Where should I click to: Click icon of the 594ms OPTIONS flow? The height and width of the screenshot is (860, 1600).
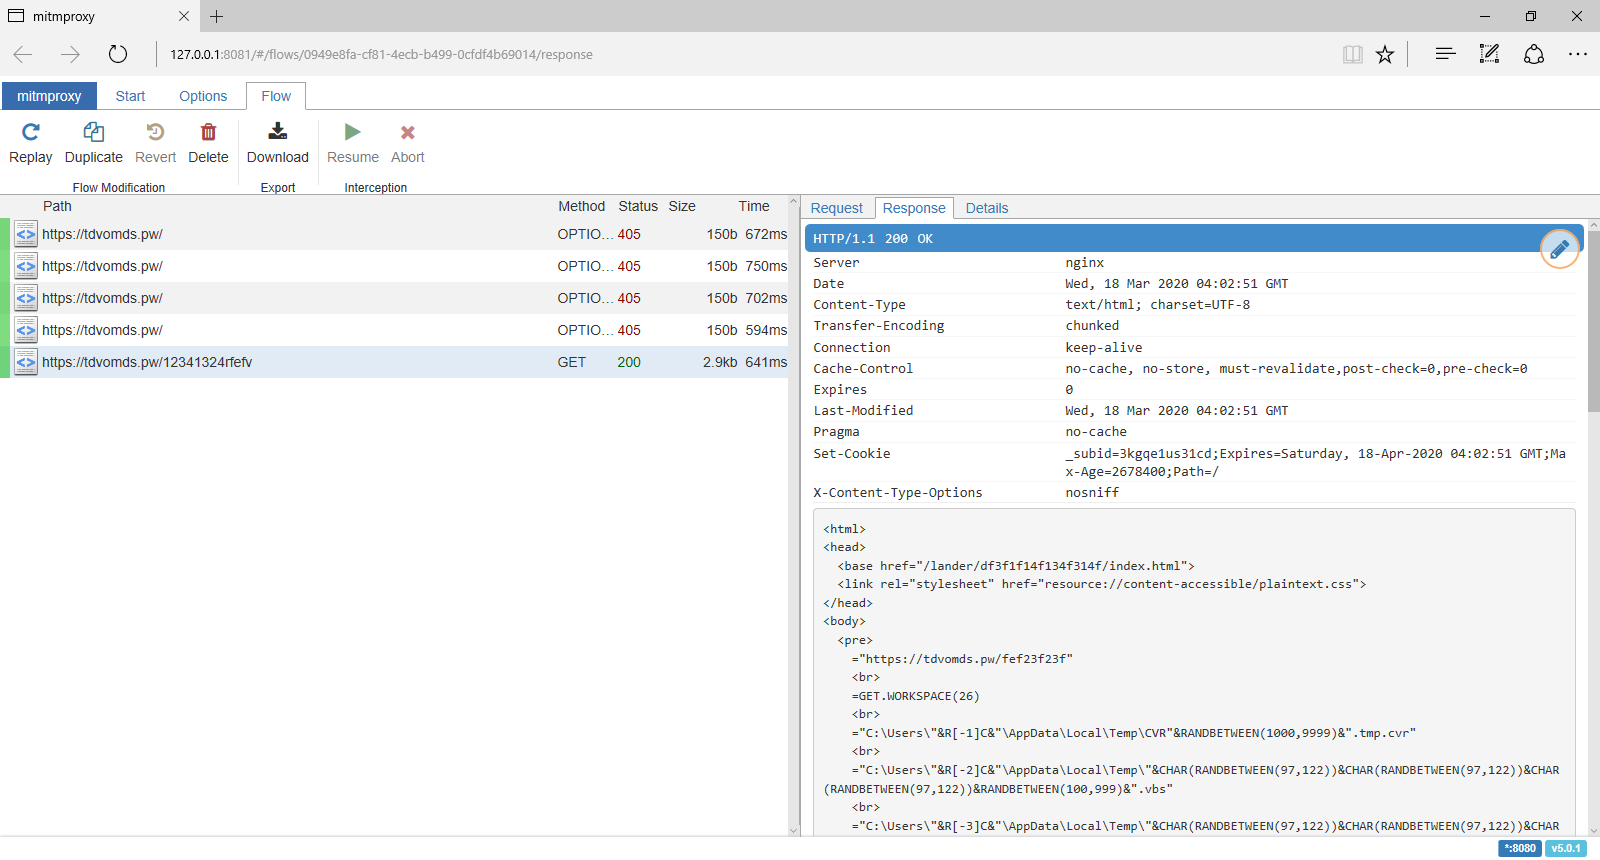click(x=26, y=330)
